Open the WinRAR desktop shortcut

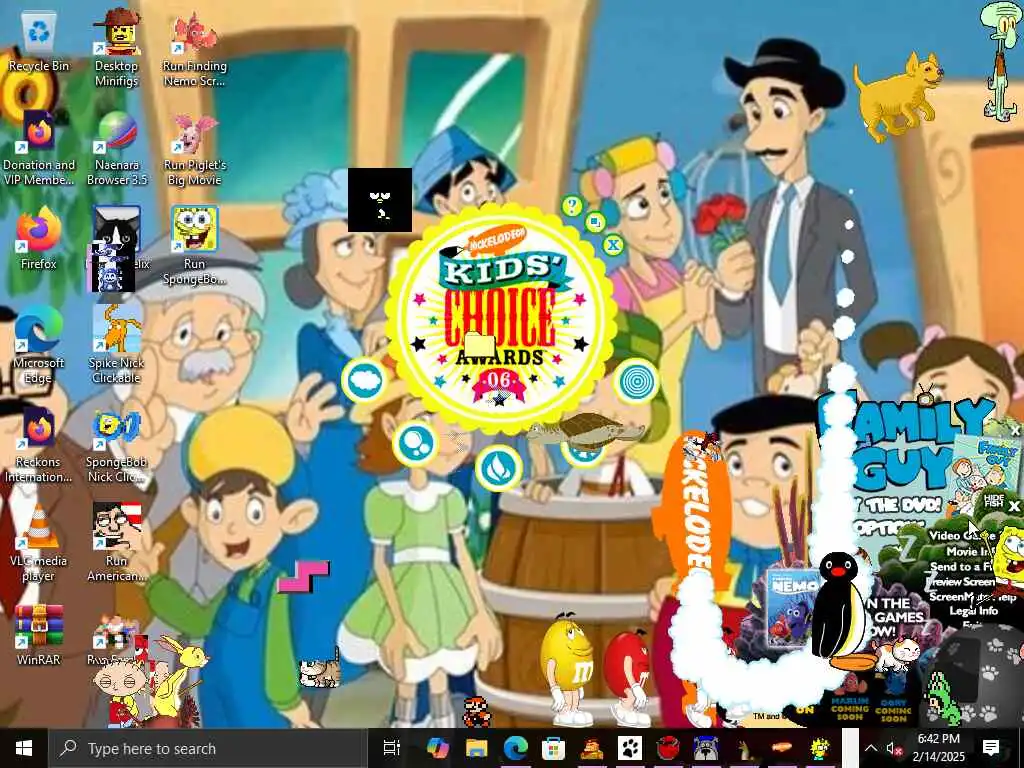[x=39, y=633]
